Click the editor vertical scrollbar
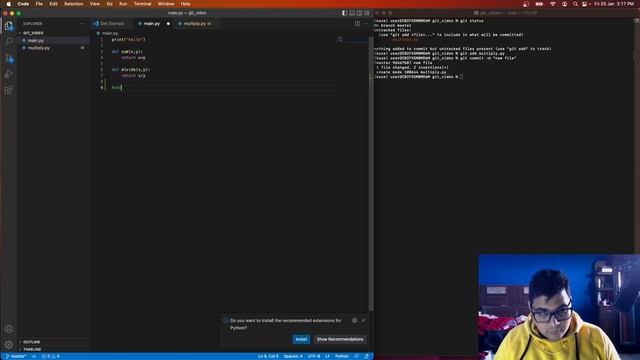The width and height of the screenshot is (640, 360). (x=371, y=173)
